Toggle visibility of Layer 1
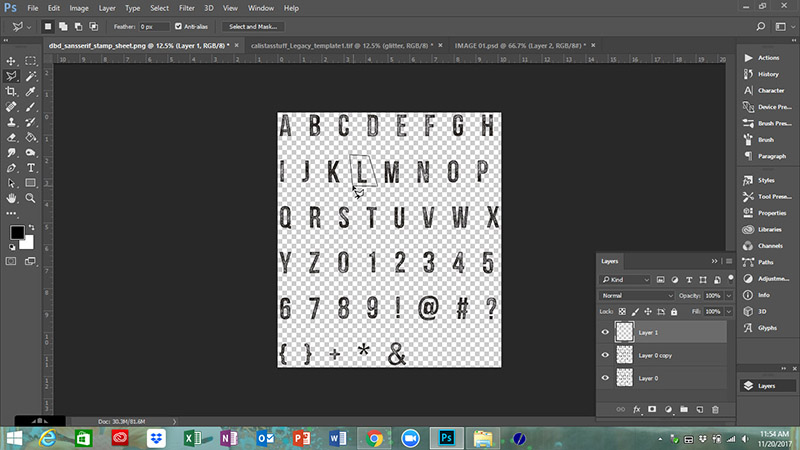800x450 pixels. click(x=605, y=332)
